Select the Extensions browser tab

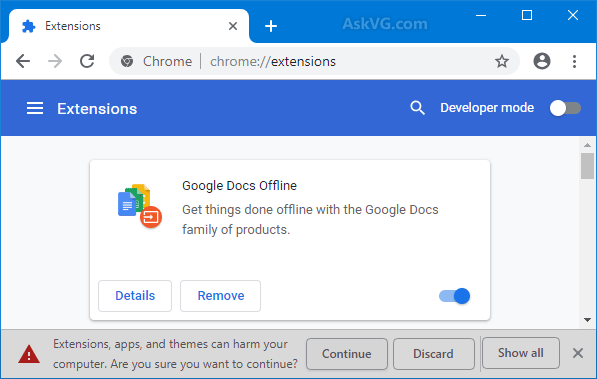pos(129,26)
